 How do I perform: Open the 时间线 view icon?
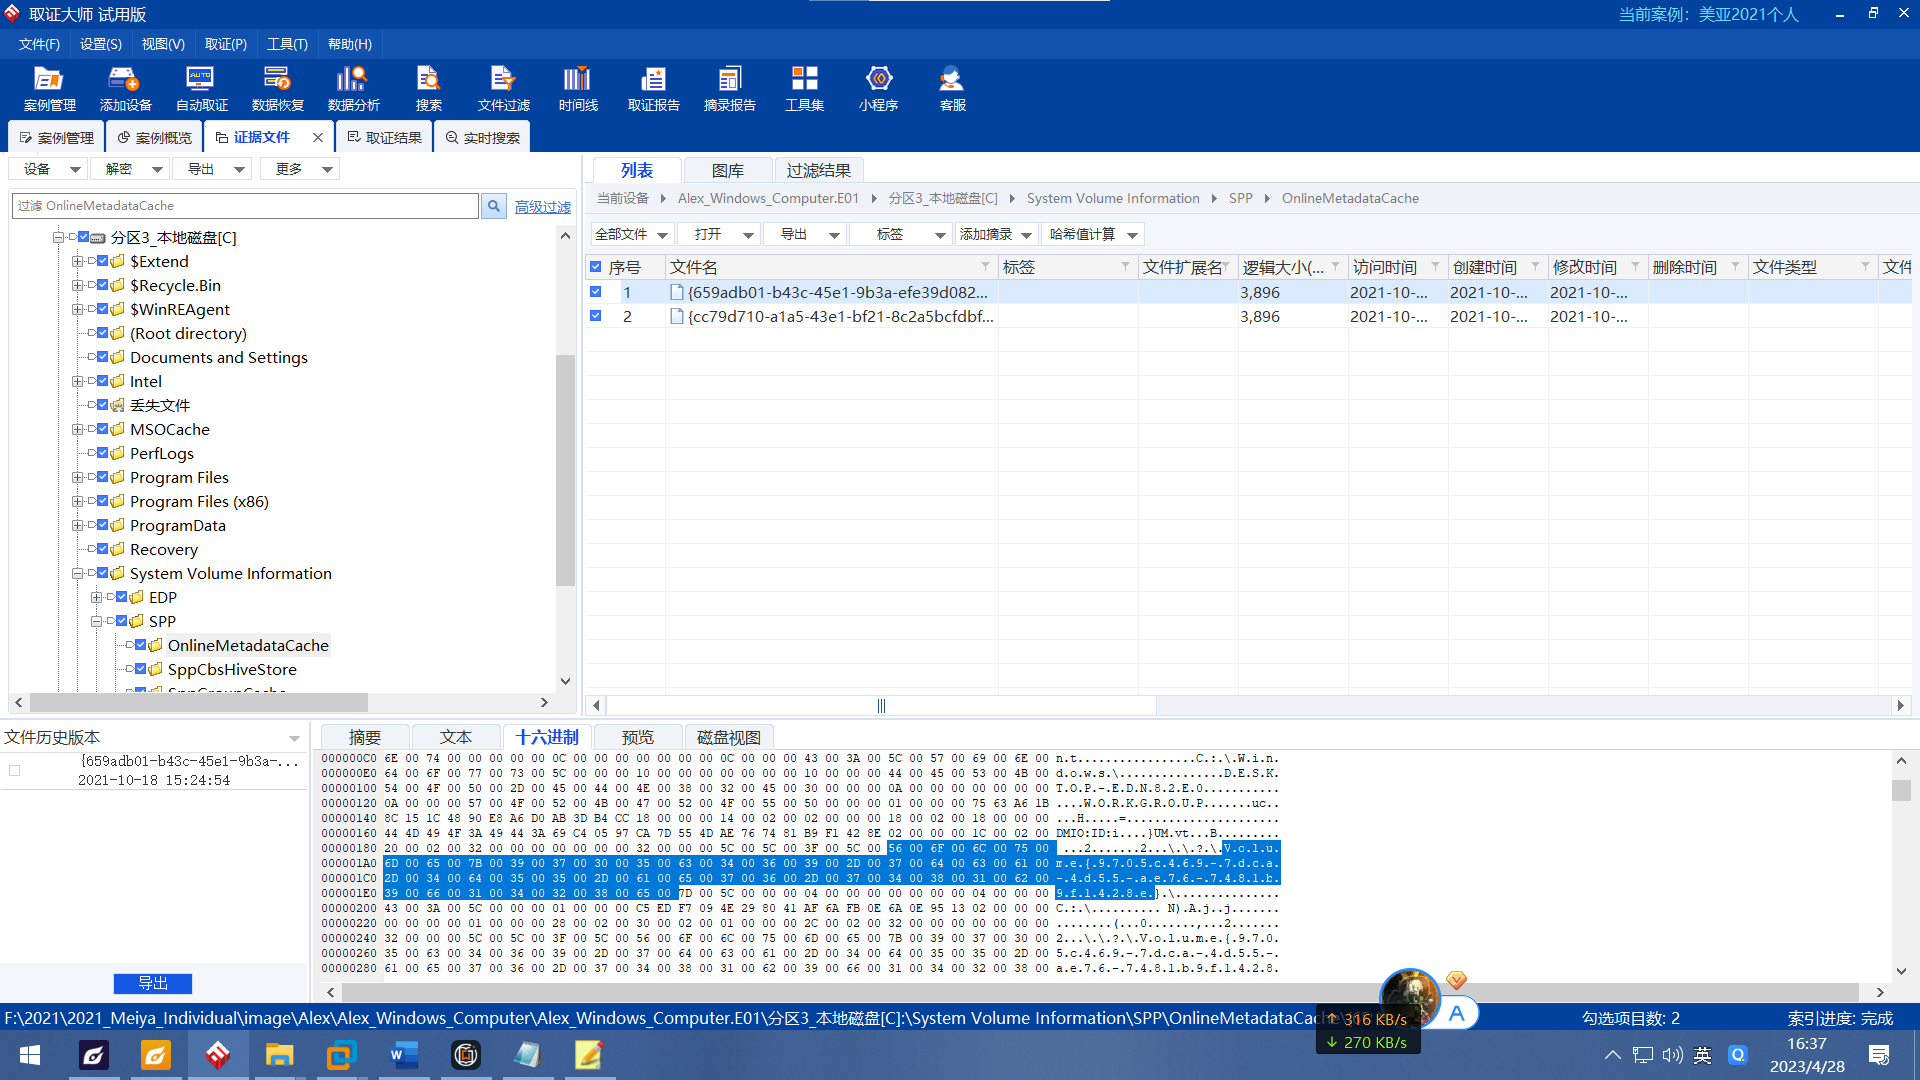pyautogui.click(x=578, y=88)
